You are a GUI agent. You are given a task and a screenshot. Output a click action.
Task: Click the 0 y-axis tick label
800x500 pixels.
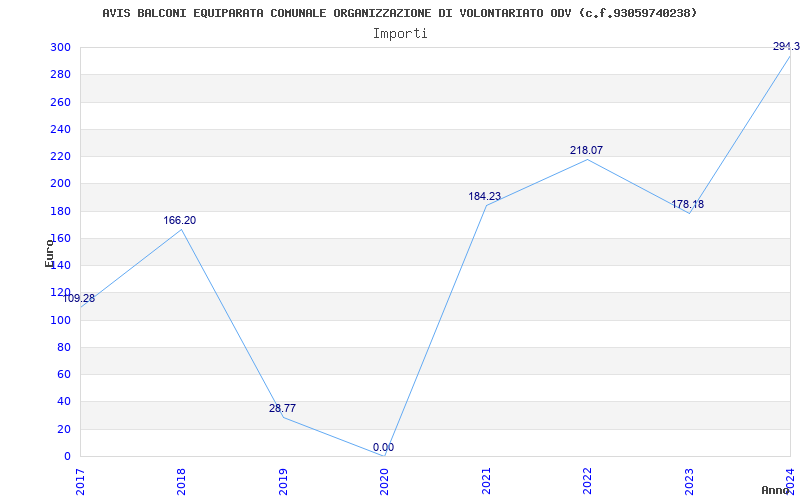pyautogui.click(x=67, y=457)
